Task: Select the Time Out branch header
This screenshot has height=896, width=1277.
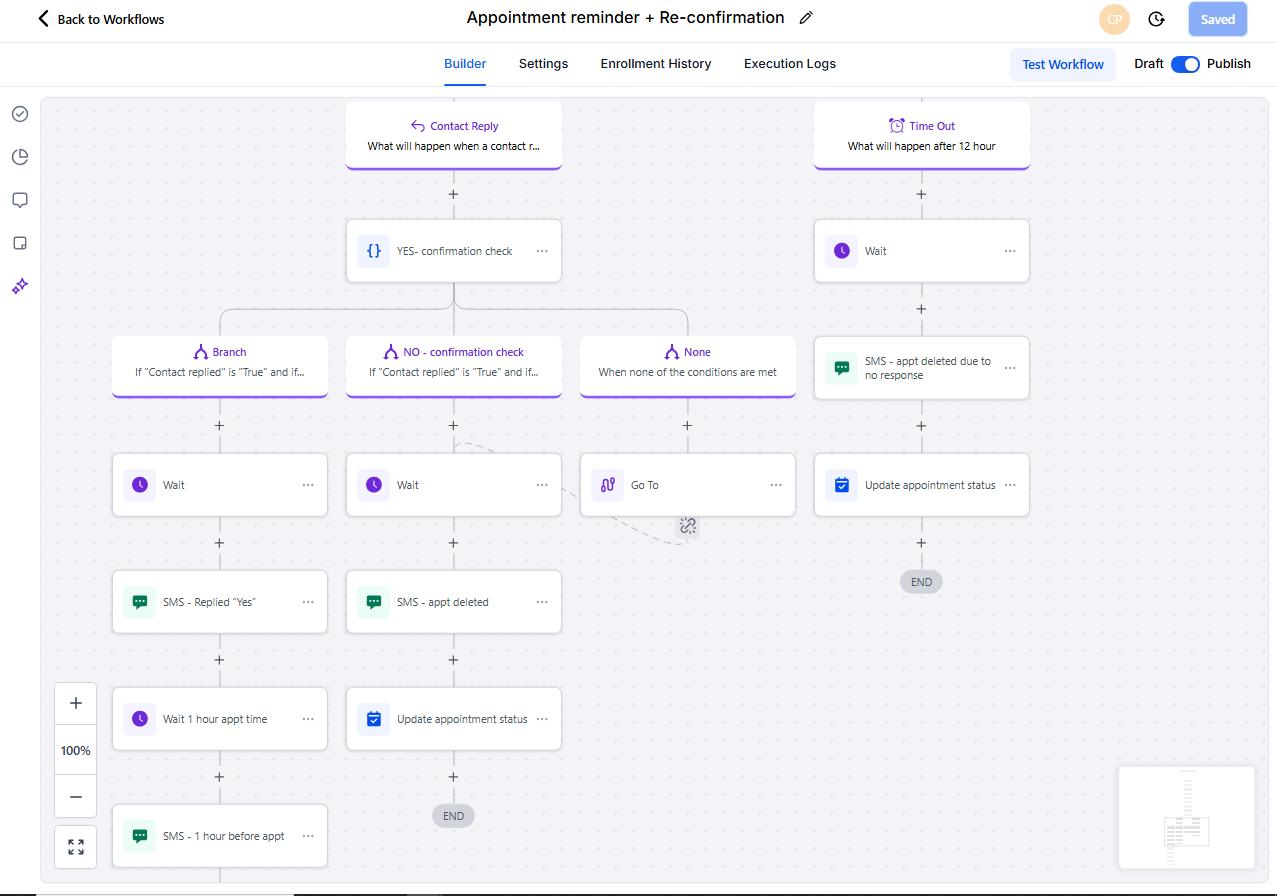Action: [x=922, y=136]
